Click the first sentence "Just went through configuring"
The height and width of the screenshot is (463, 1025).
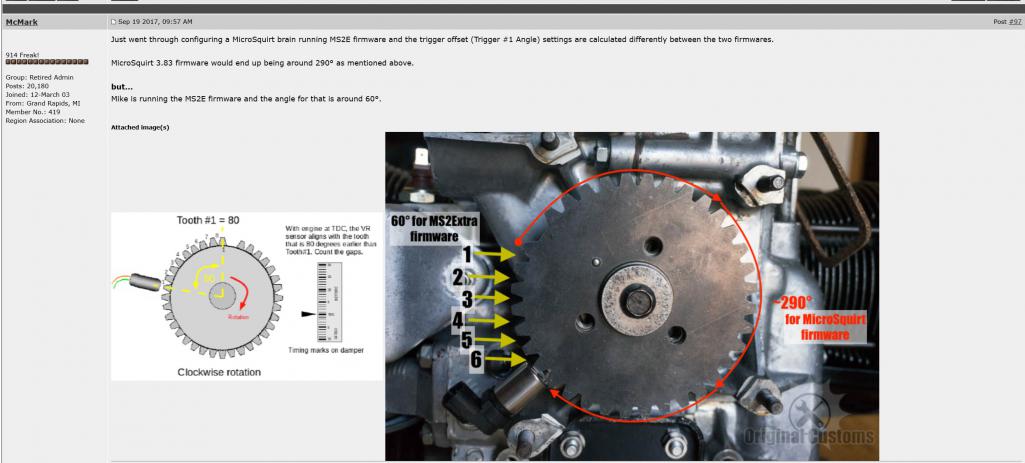click(442, 39)
